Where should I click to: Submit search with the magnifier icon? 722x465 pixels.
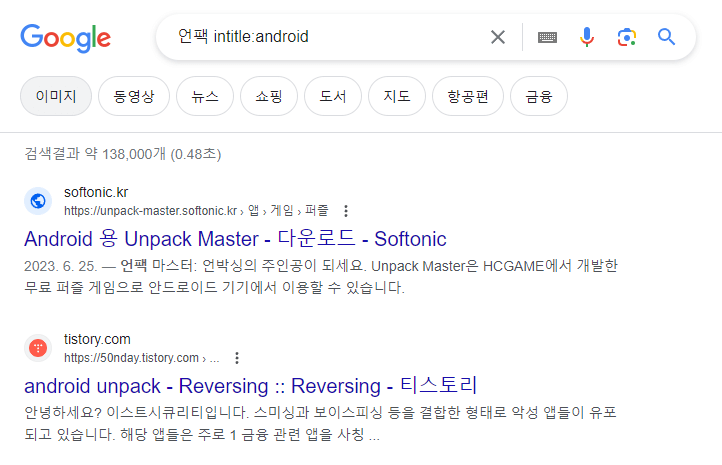(x=666, y=36)
